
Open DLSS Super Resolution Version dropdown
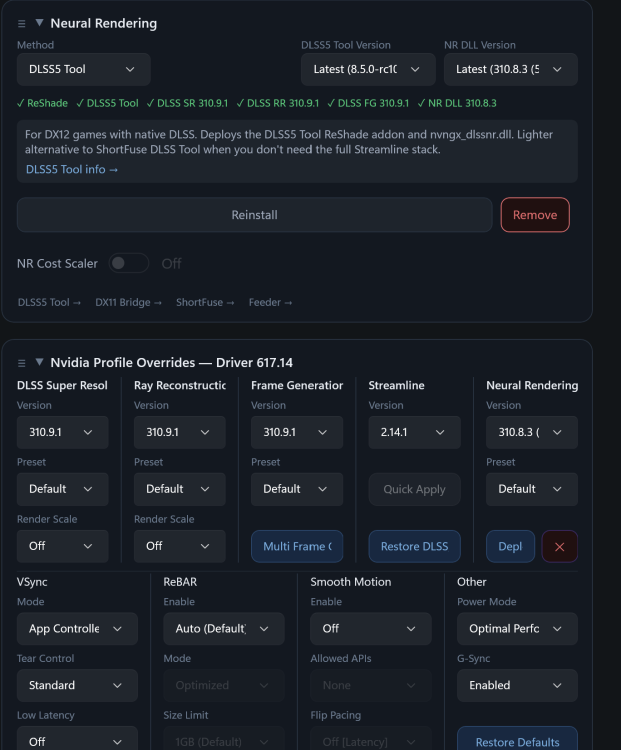click(x=63, y=432)
